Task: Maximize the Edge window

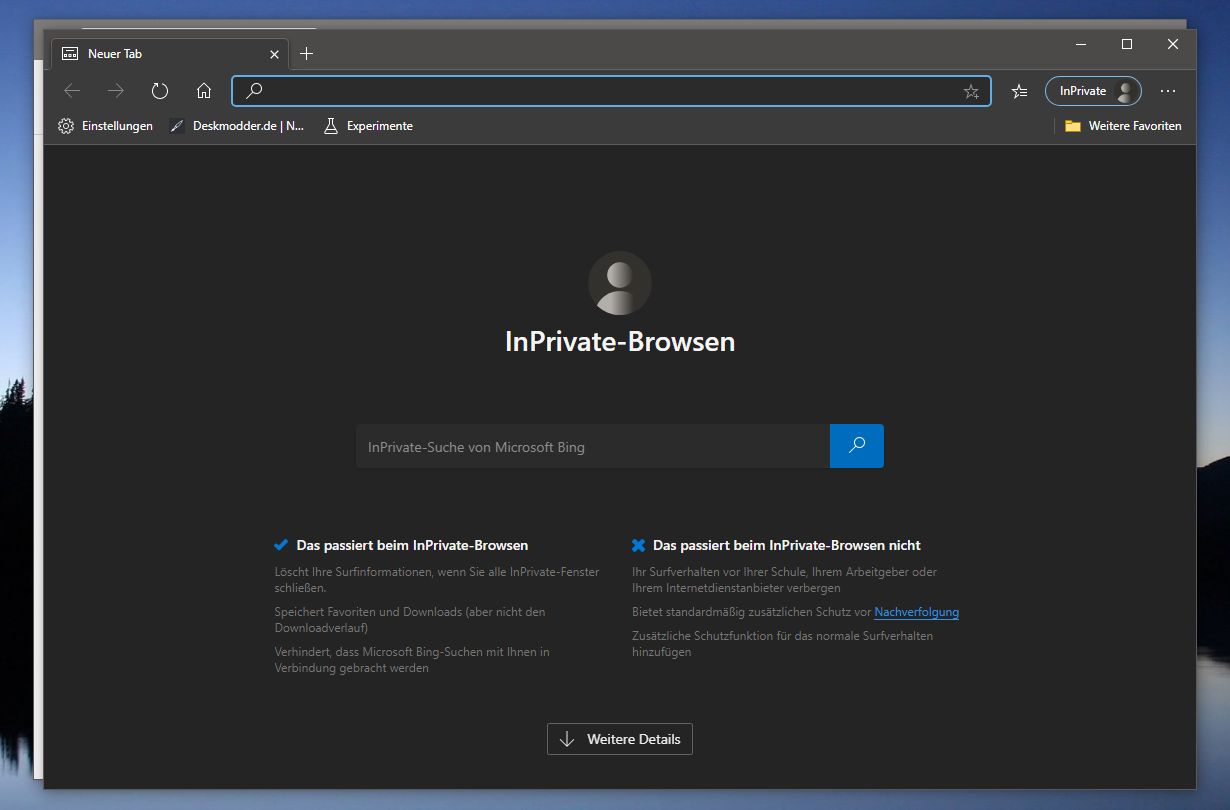Action: pyautogui.click(x=1127, y=44)
